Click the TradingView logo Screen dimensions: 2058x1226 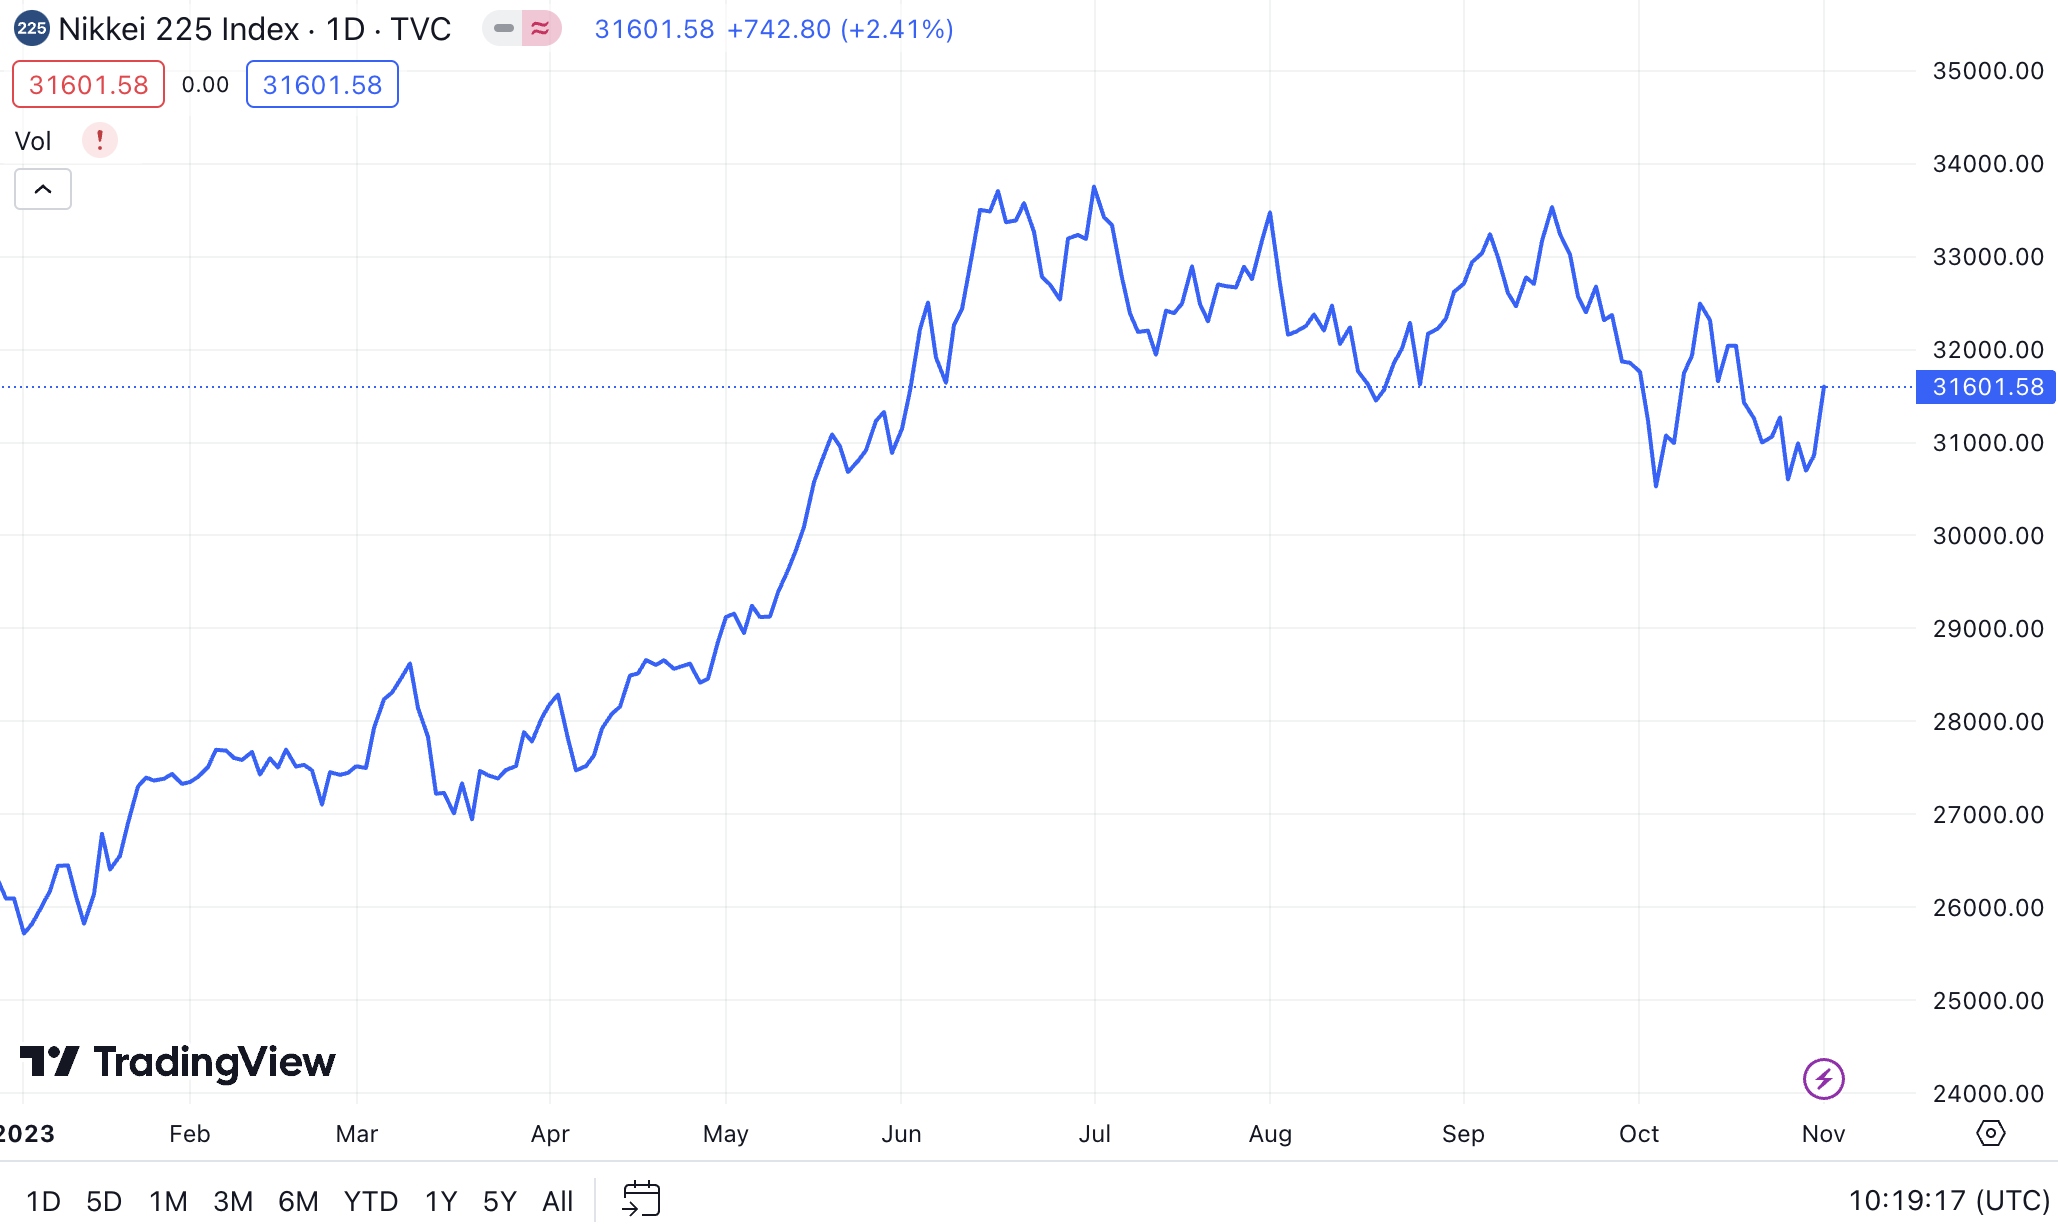tap(178, 1062)
